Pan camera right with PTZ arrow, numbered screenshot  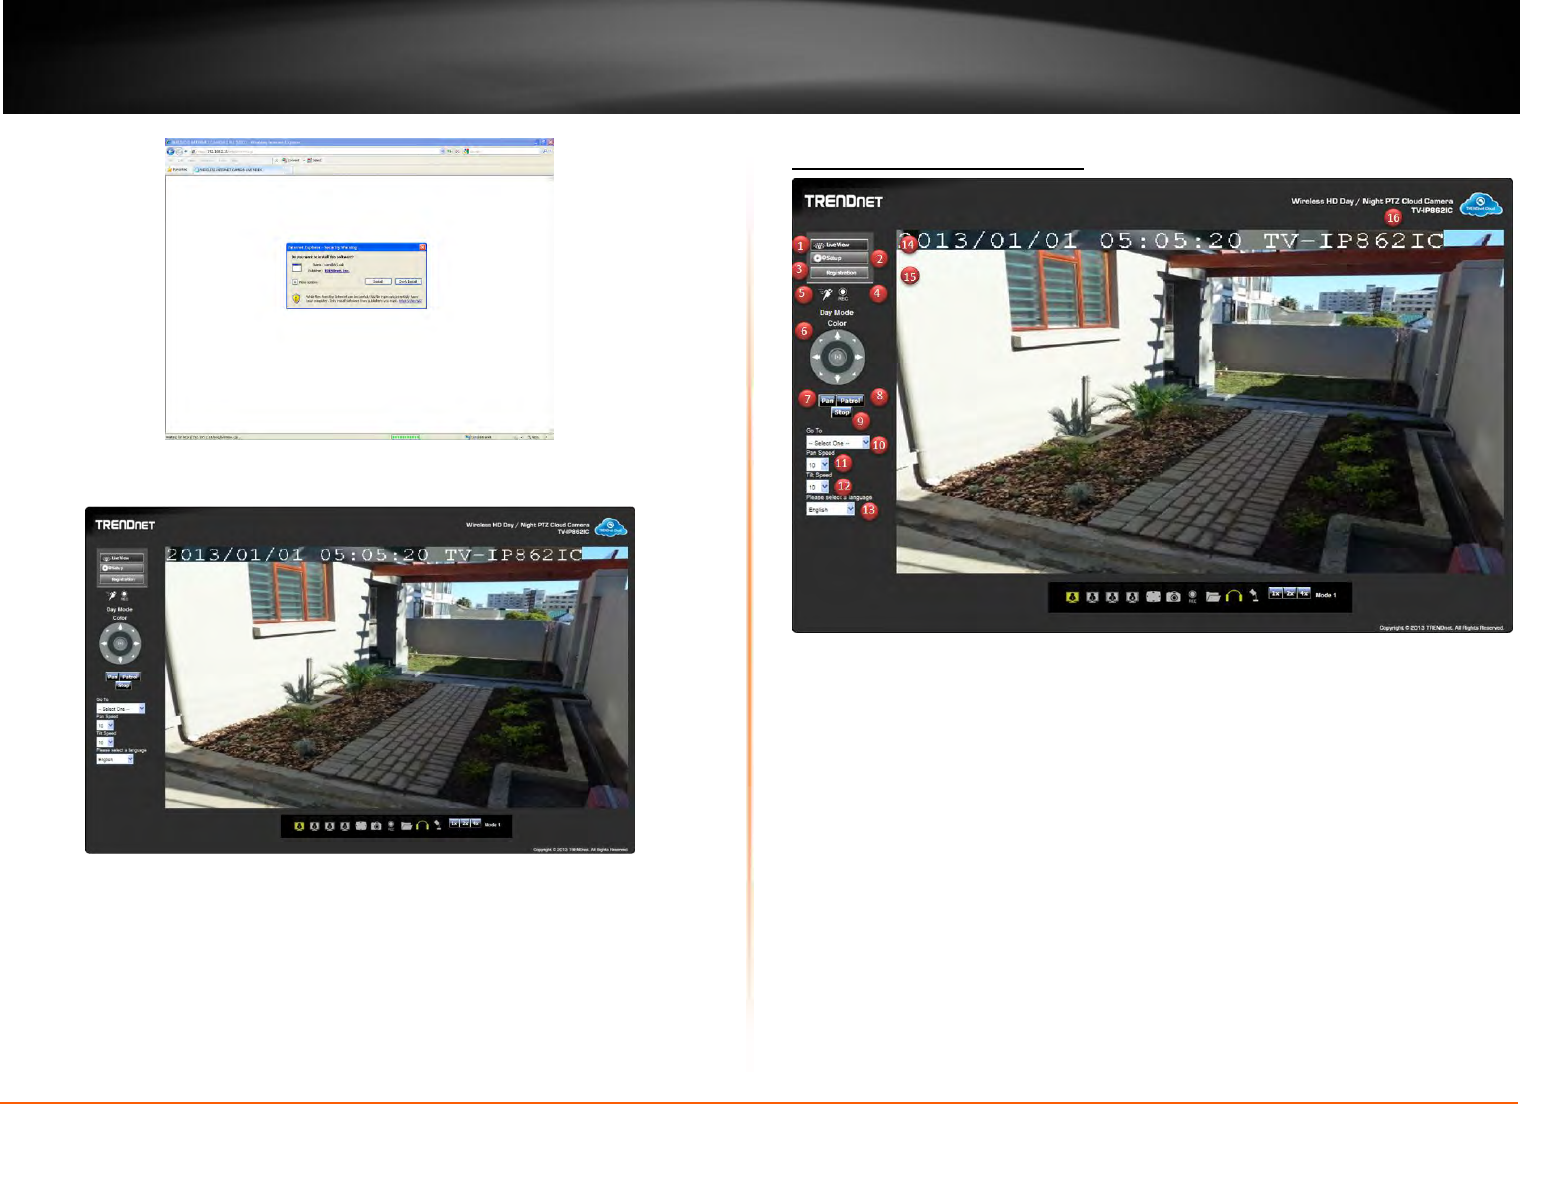tap(858, 357)
